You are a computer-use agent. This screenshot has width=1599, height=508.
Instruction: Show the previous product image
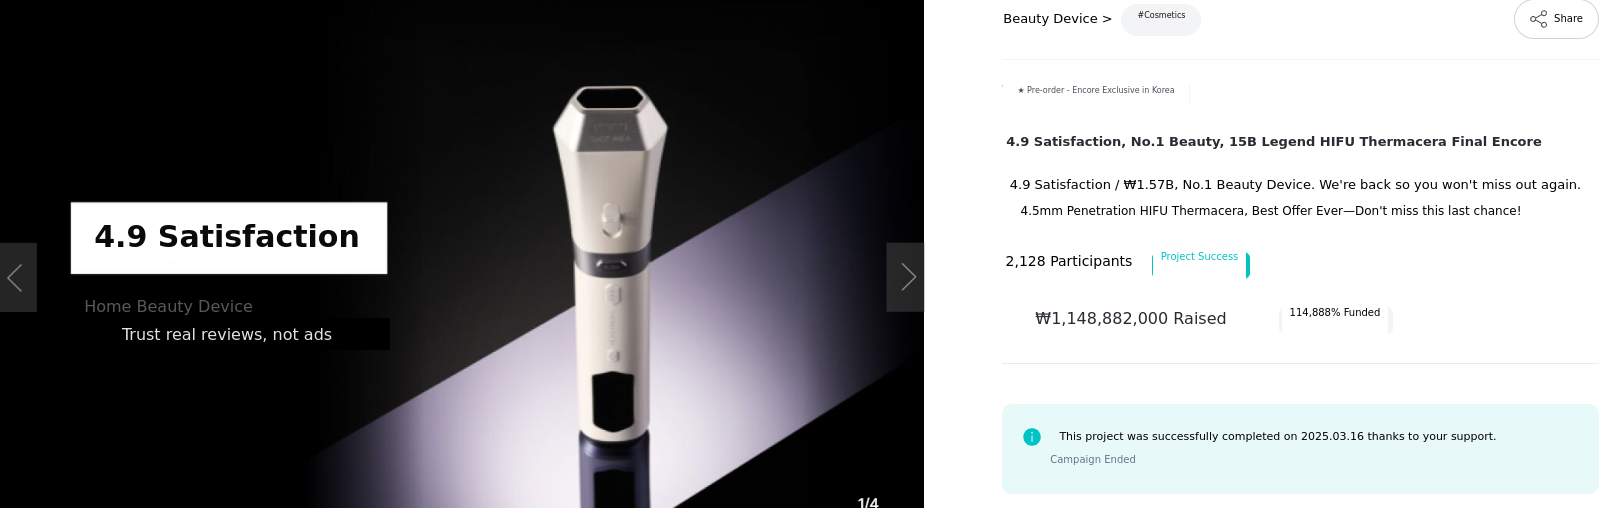[18, 277]
